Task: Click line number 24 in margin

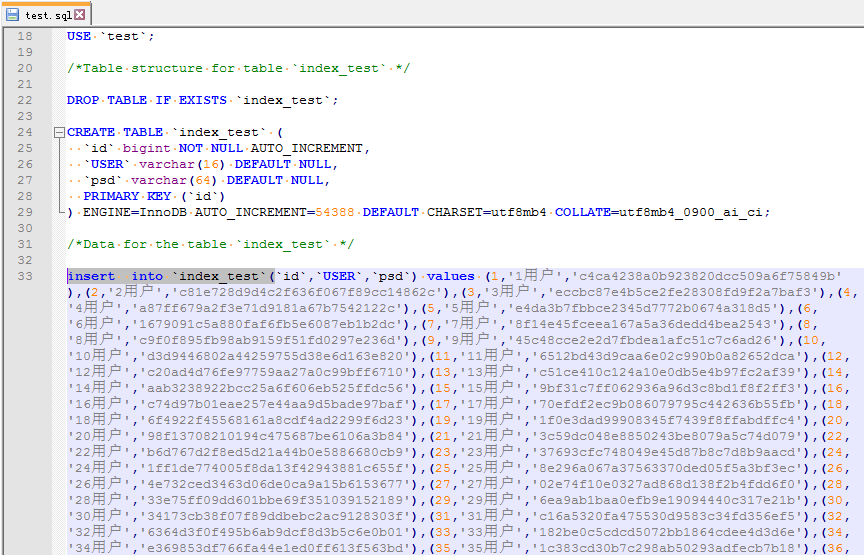Action: click(25, 132)
